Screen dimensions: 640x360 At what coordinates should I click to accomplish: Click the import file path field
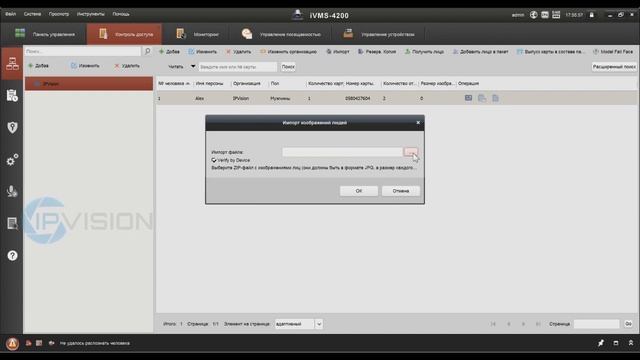342,152
